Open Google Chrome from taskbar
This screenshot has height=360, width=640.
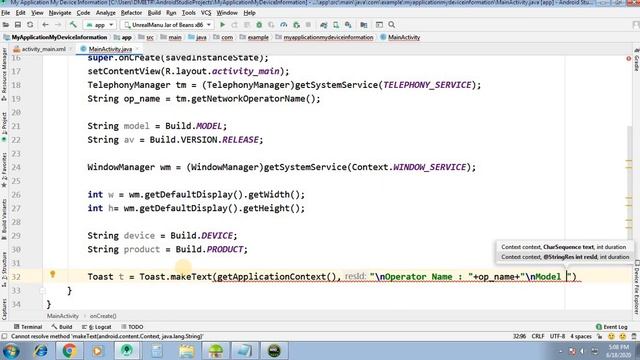(x=69, y=351)
